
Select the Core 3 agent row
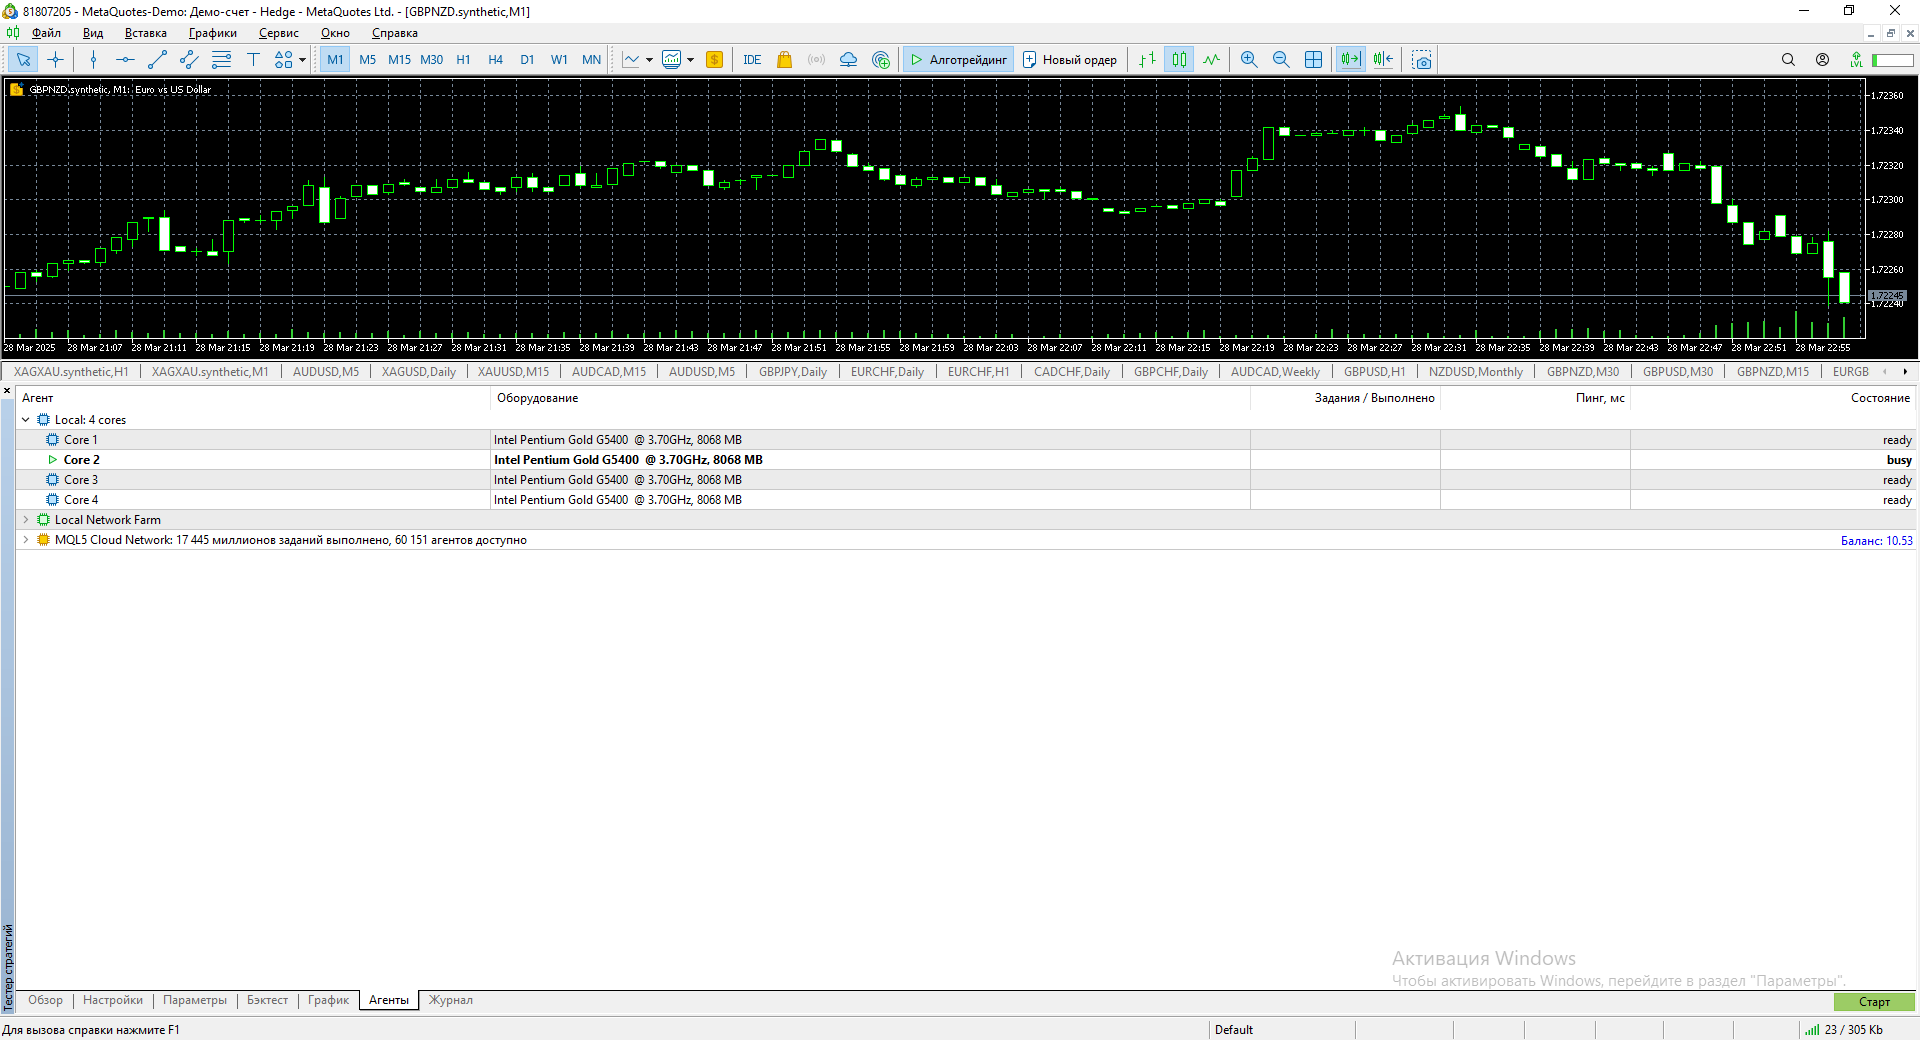click(81, 480)
